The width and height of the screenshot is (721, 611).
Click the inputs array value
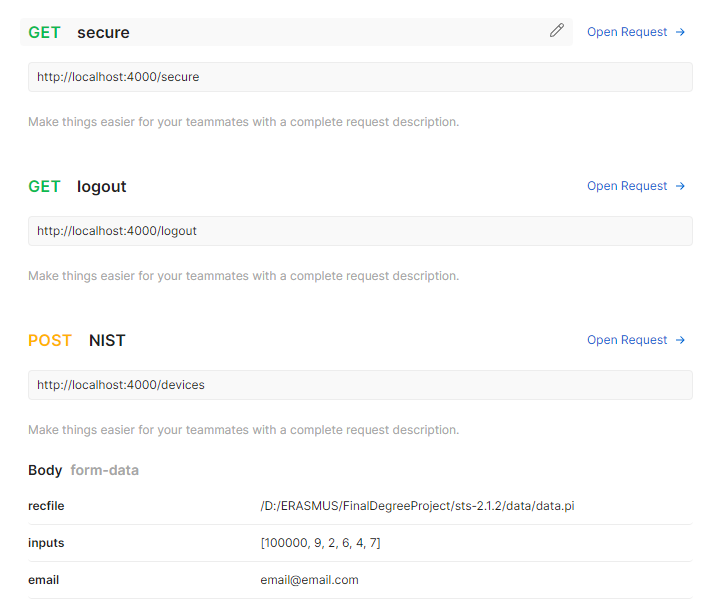(320, 543)
